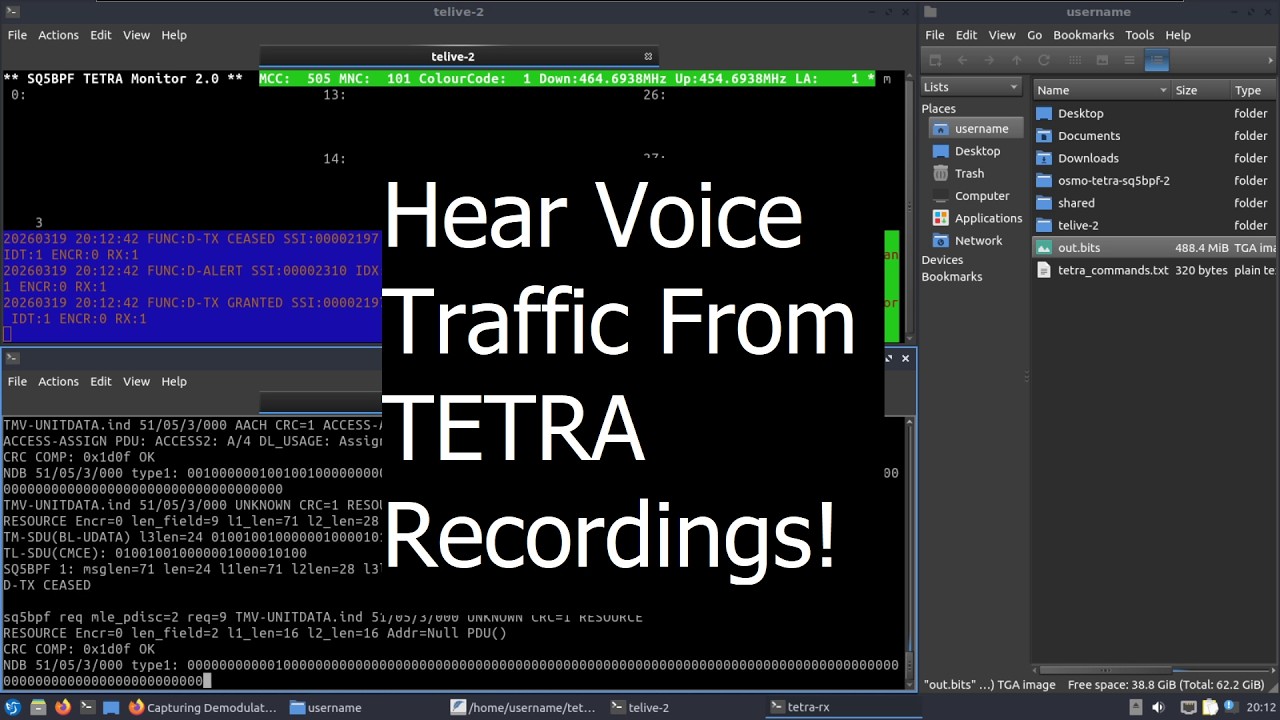This screenshot has width=1280, height=720.
Task: Select out.bits file
Action: (x=1156, y=248)
